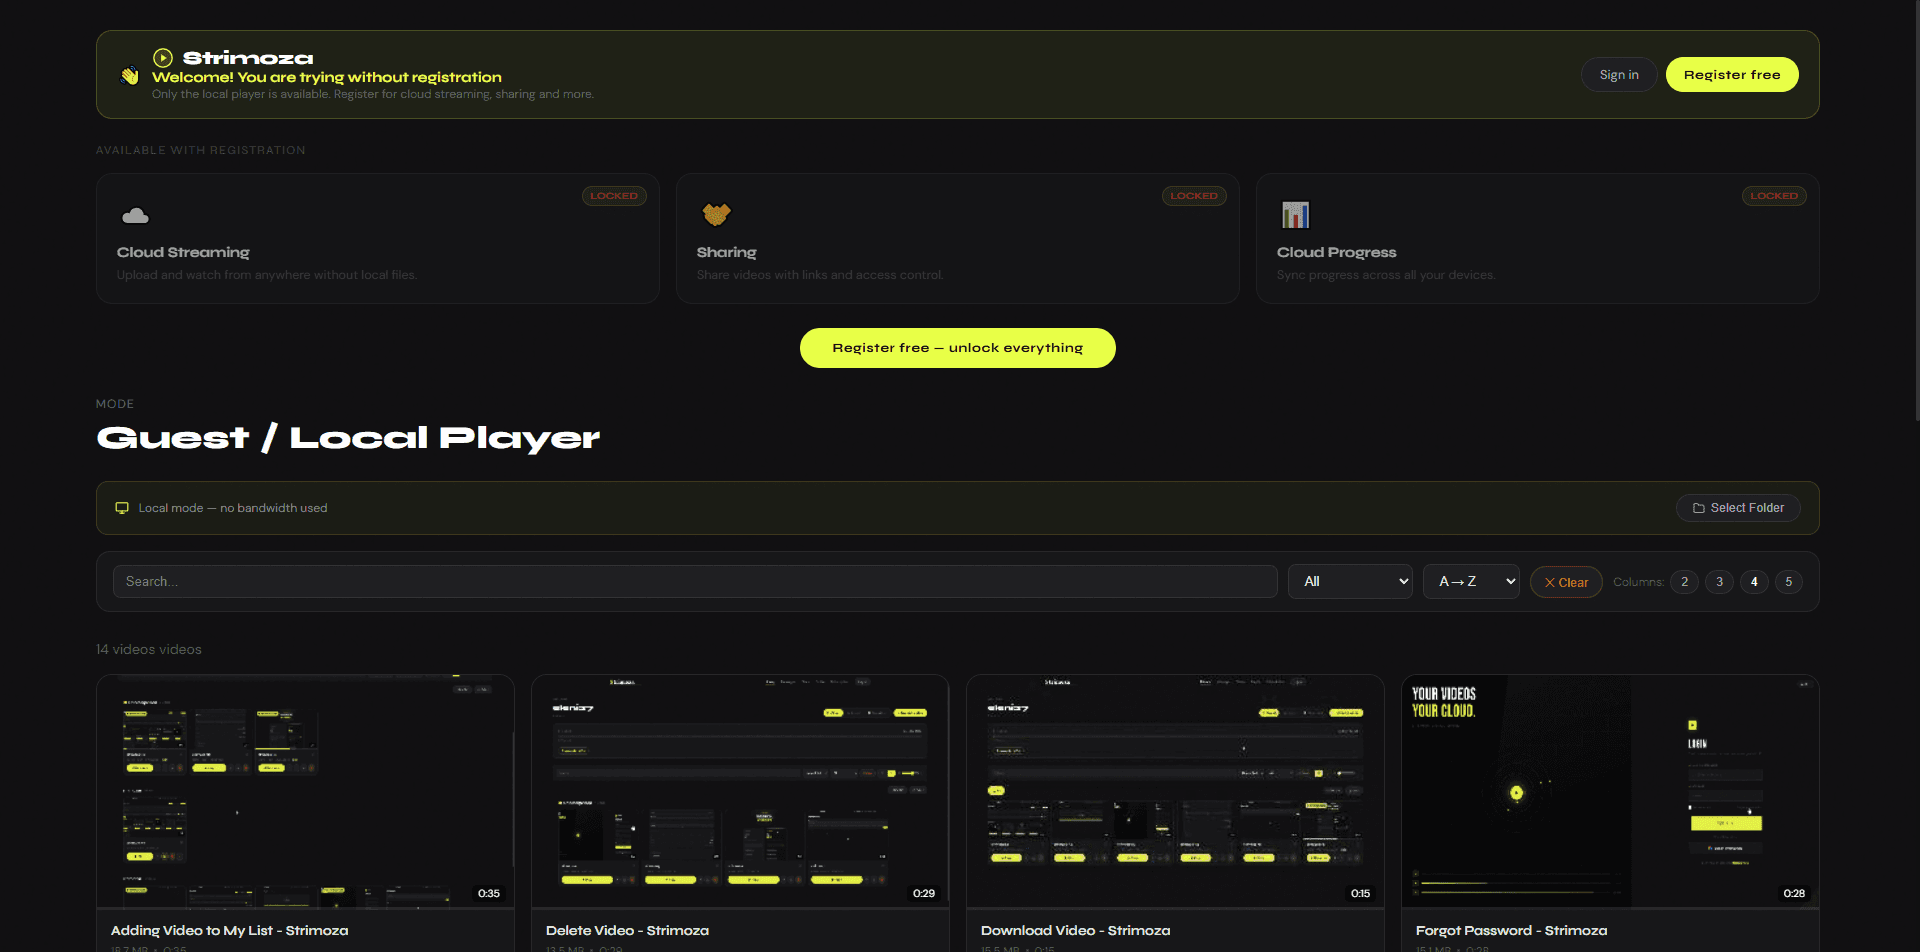Click the 0:35 duration badge
1920x952 pixels.
pos(489,894)
